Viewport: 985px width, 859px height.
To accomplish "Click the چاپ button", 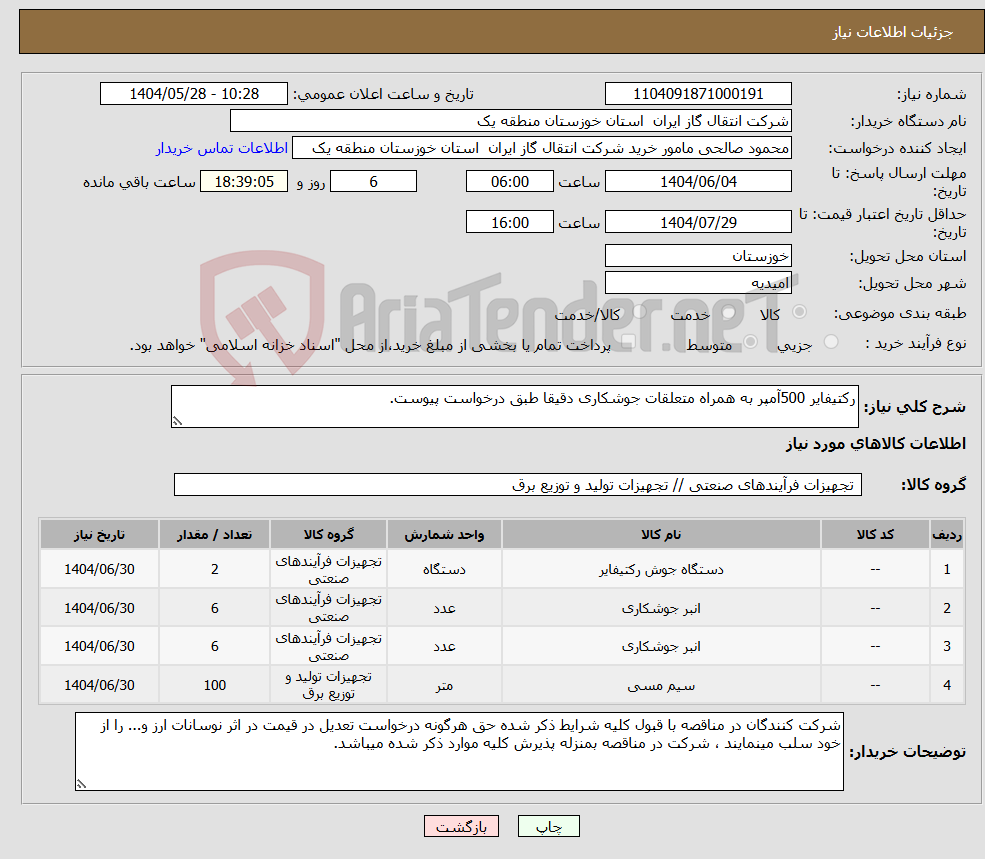I will [546, 826].
